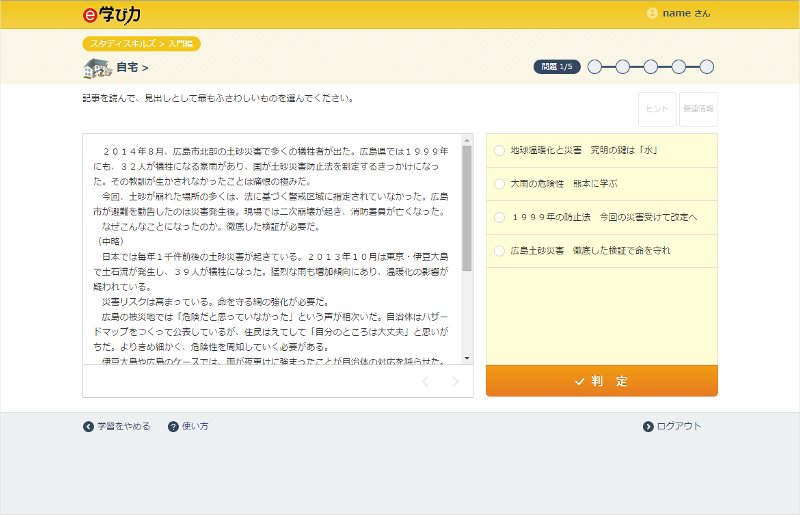Screen dimensions: 800x515
Task: Click the user avatar icon beside name さん
Action: tap(652, 14)
